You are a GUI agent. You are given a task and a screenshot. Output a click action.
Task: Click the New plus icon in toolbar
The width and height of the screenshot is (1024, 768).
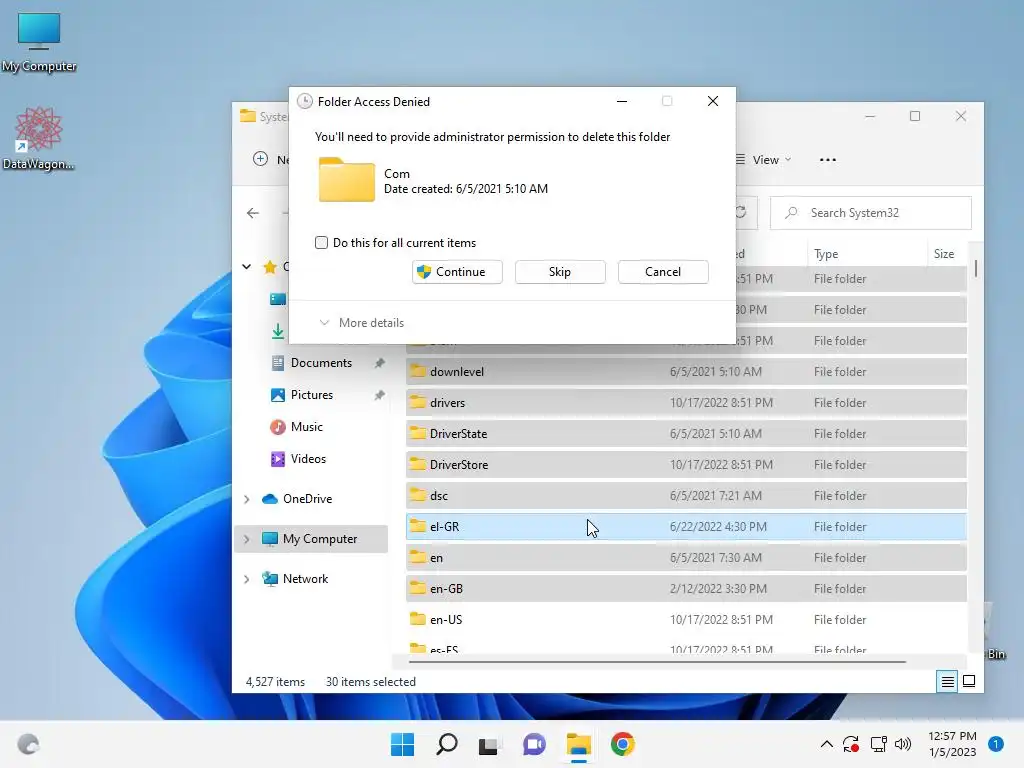(x=261, y=159)
